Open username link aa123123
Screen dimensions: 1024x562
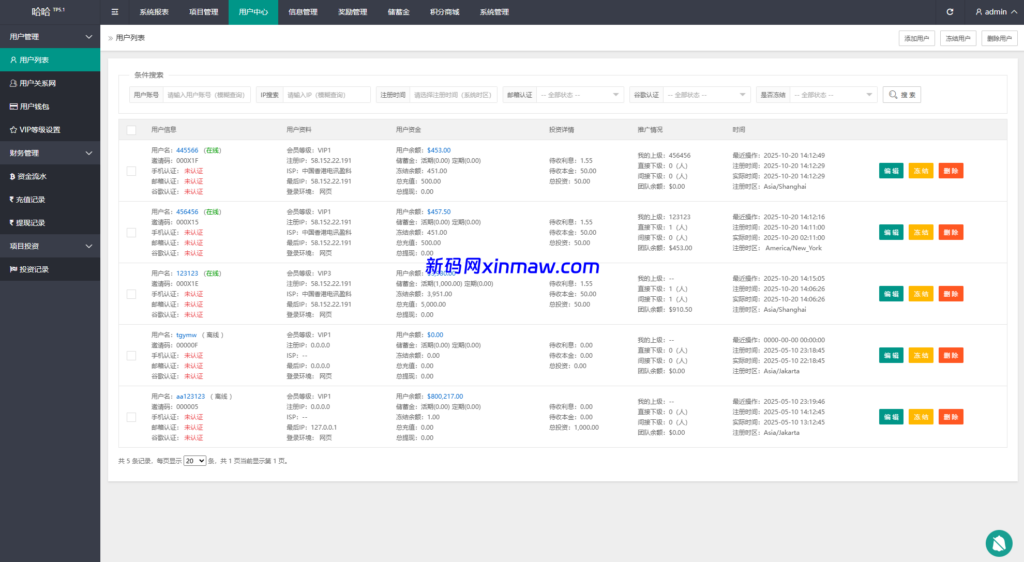pyautogui.click(x=190, y=396)
